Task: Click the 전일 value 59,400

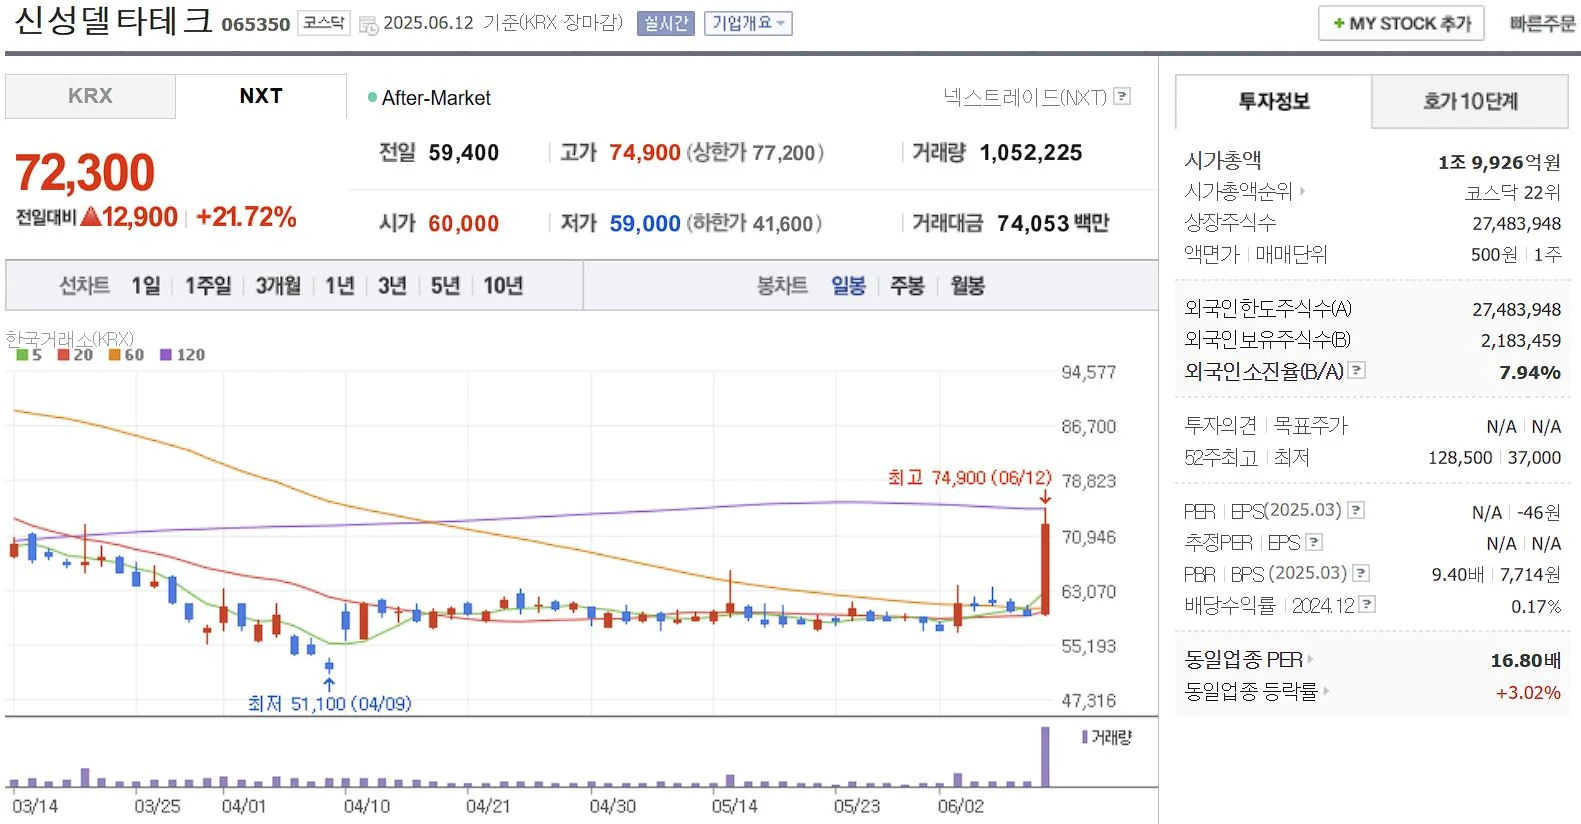Action: 464,153
